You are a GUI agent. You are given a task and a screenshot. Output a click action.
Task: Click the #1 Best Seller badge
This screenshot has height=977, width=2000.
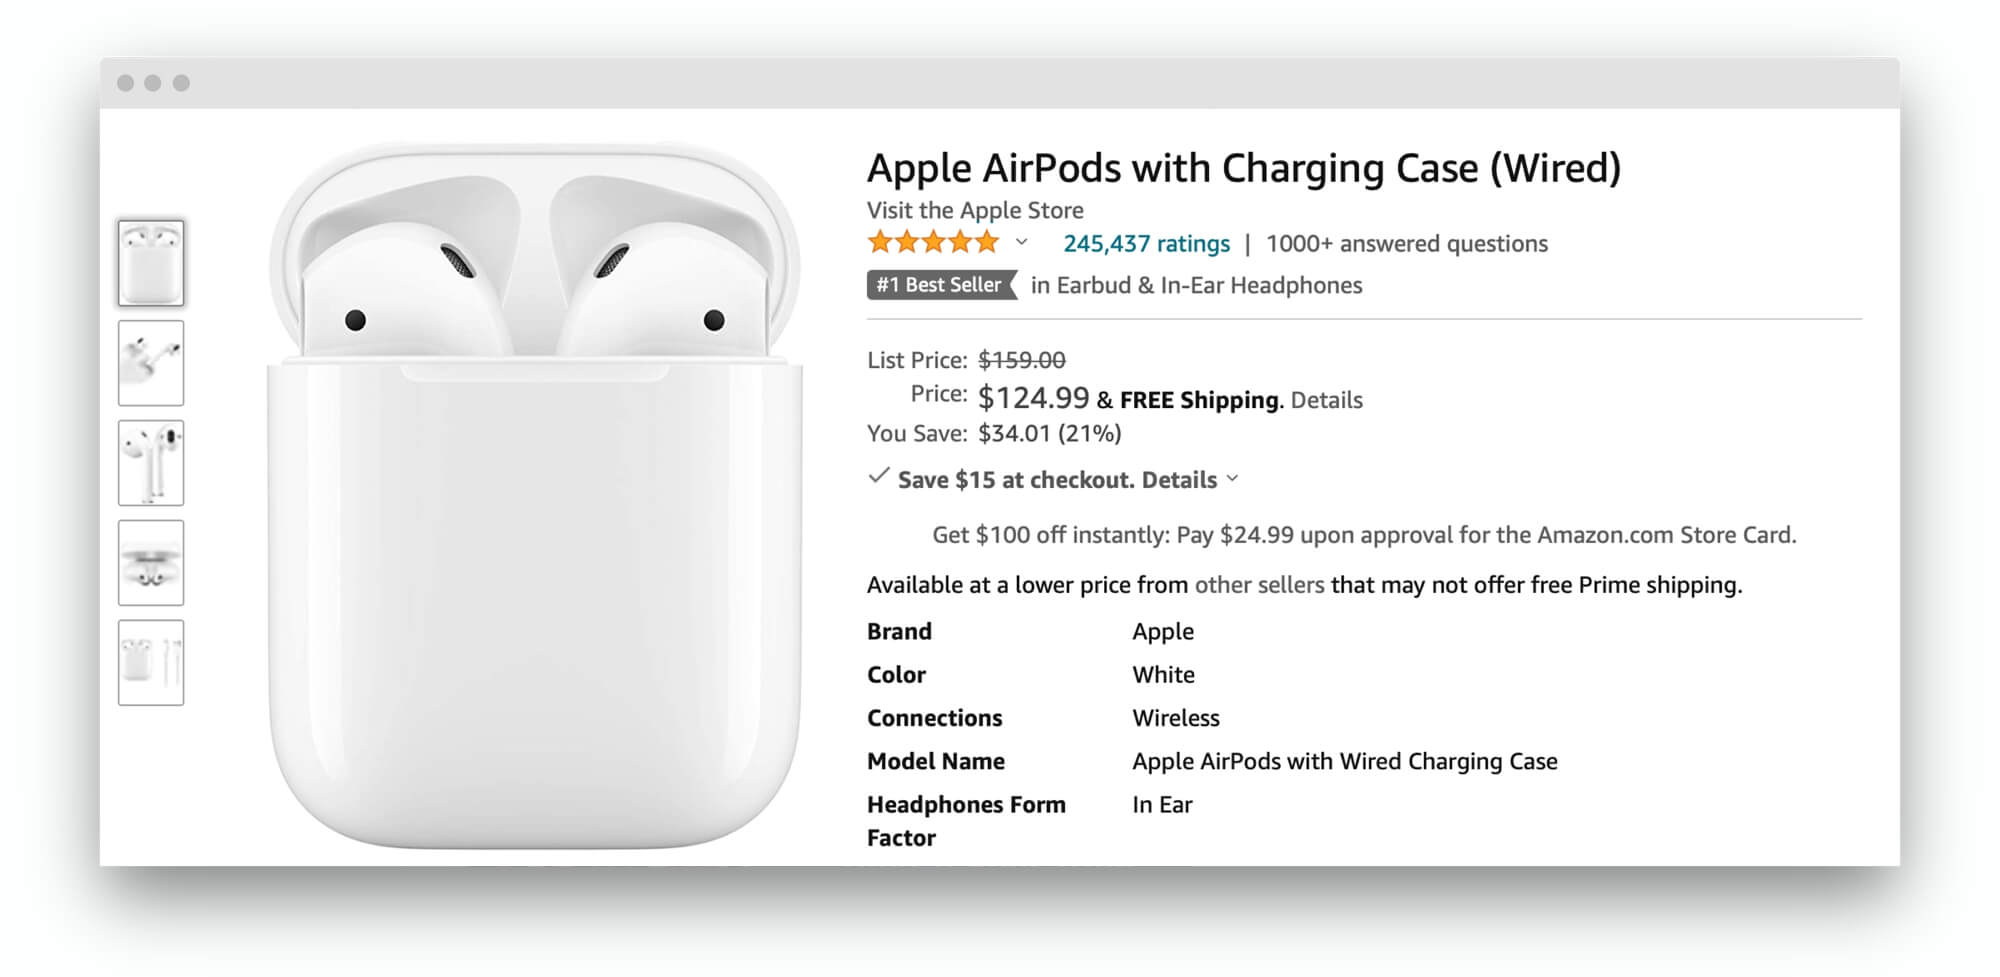[x=941, y=285]
